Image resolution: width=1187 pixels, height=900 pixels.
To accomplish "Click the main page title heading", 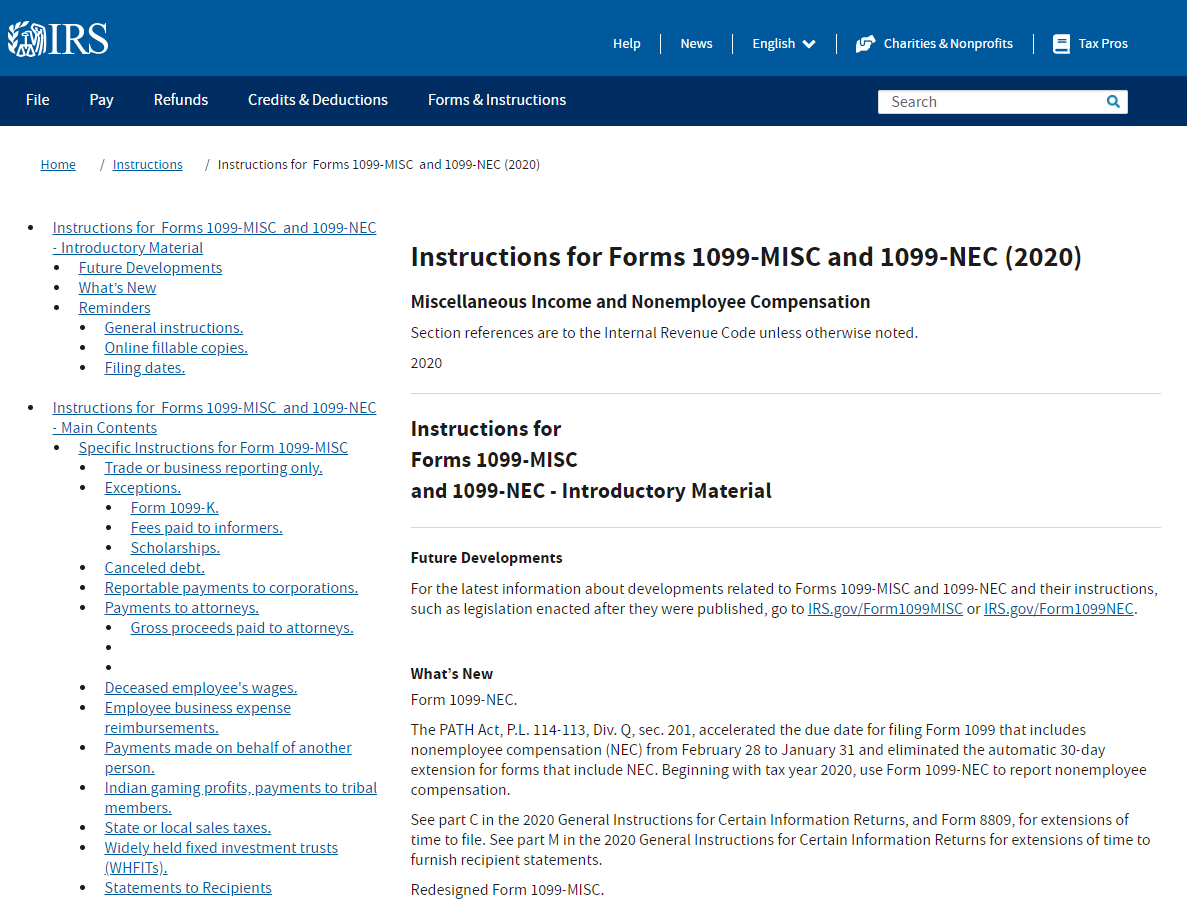I will click(746, 257).
